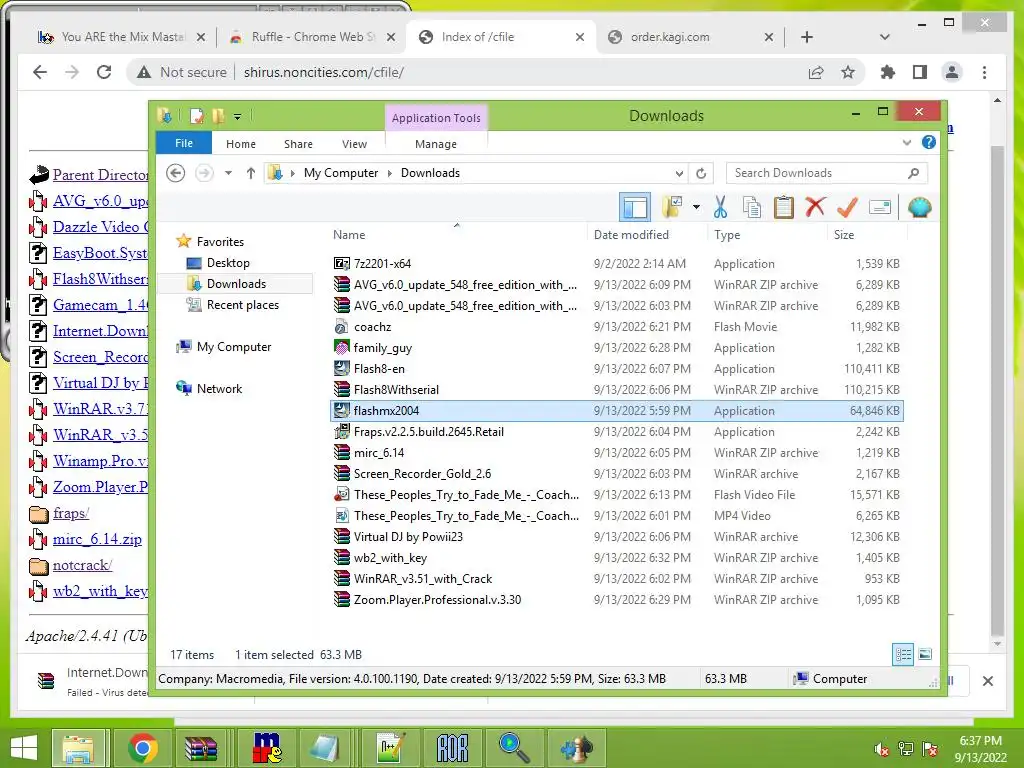1024x768 pixels.
Task: Click the orange checkmark toolbar icon
Action: coord(847,207)
